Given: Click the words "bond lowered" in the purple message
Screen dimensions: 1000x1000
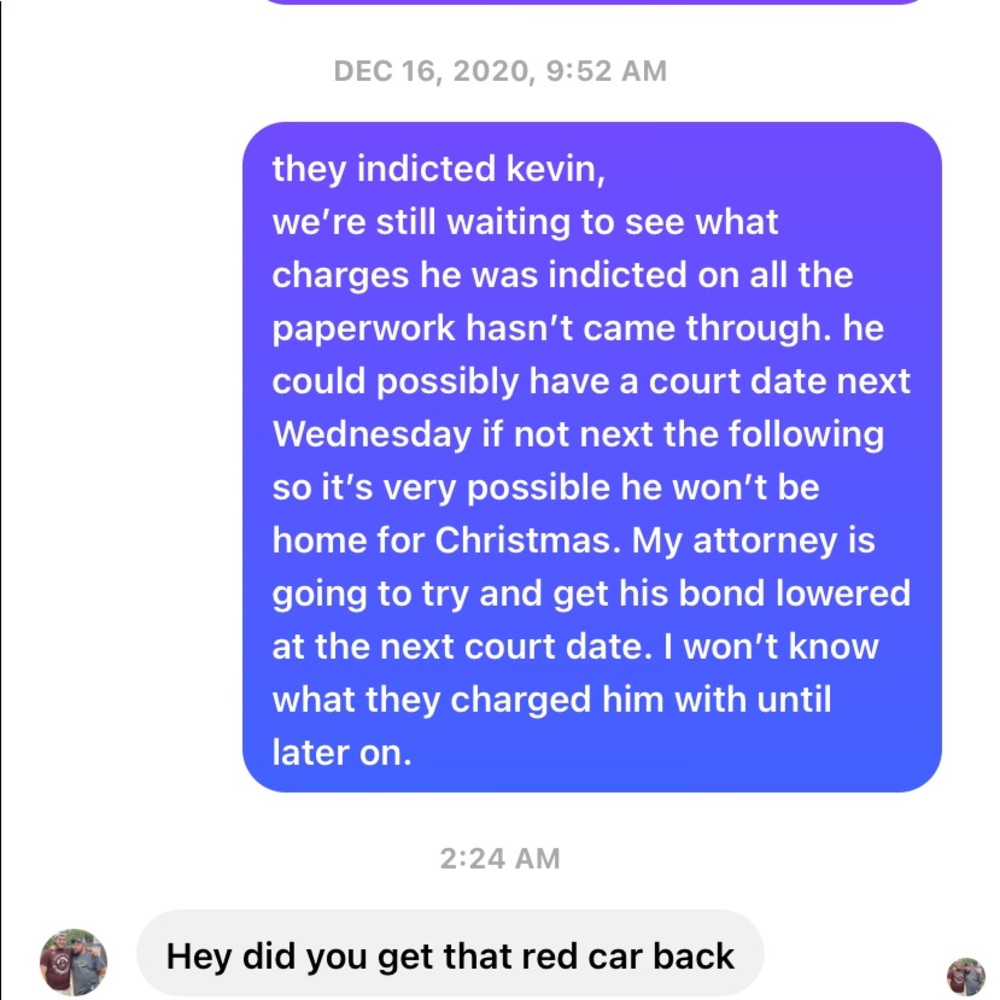Looking at the screenshot, I should [794, 593].
